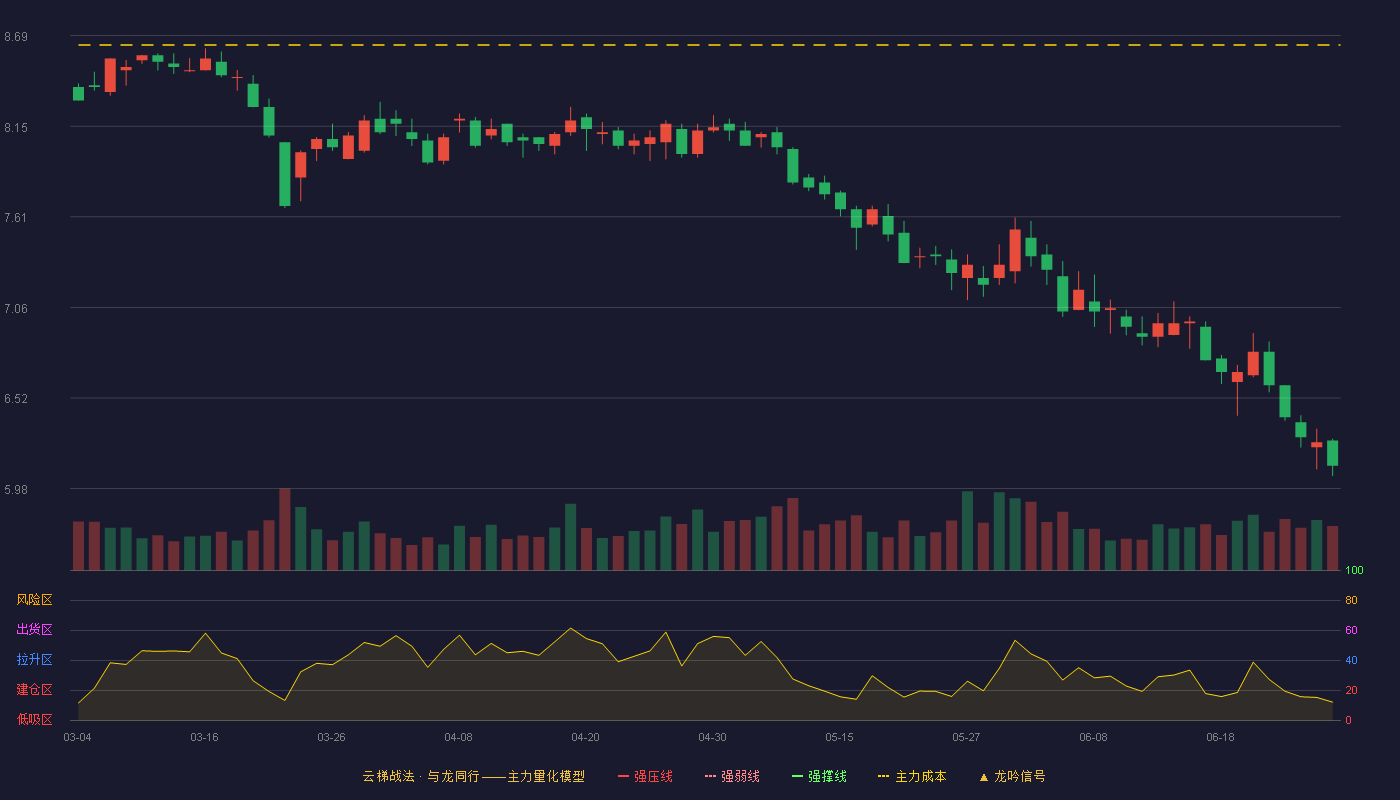
Task: Click the 建仓区 zone label
Action: pos(34,690)
